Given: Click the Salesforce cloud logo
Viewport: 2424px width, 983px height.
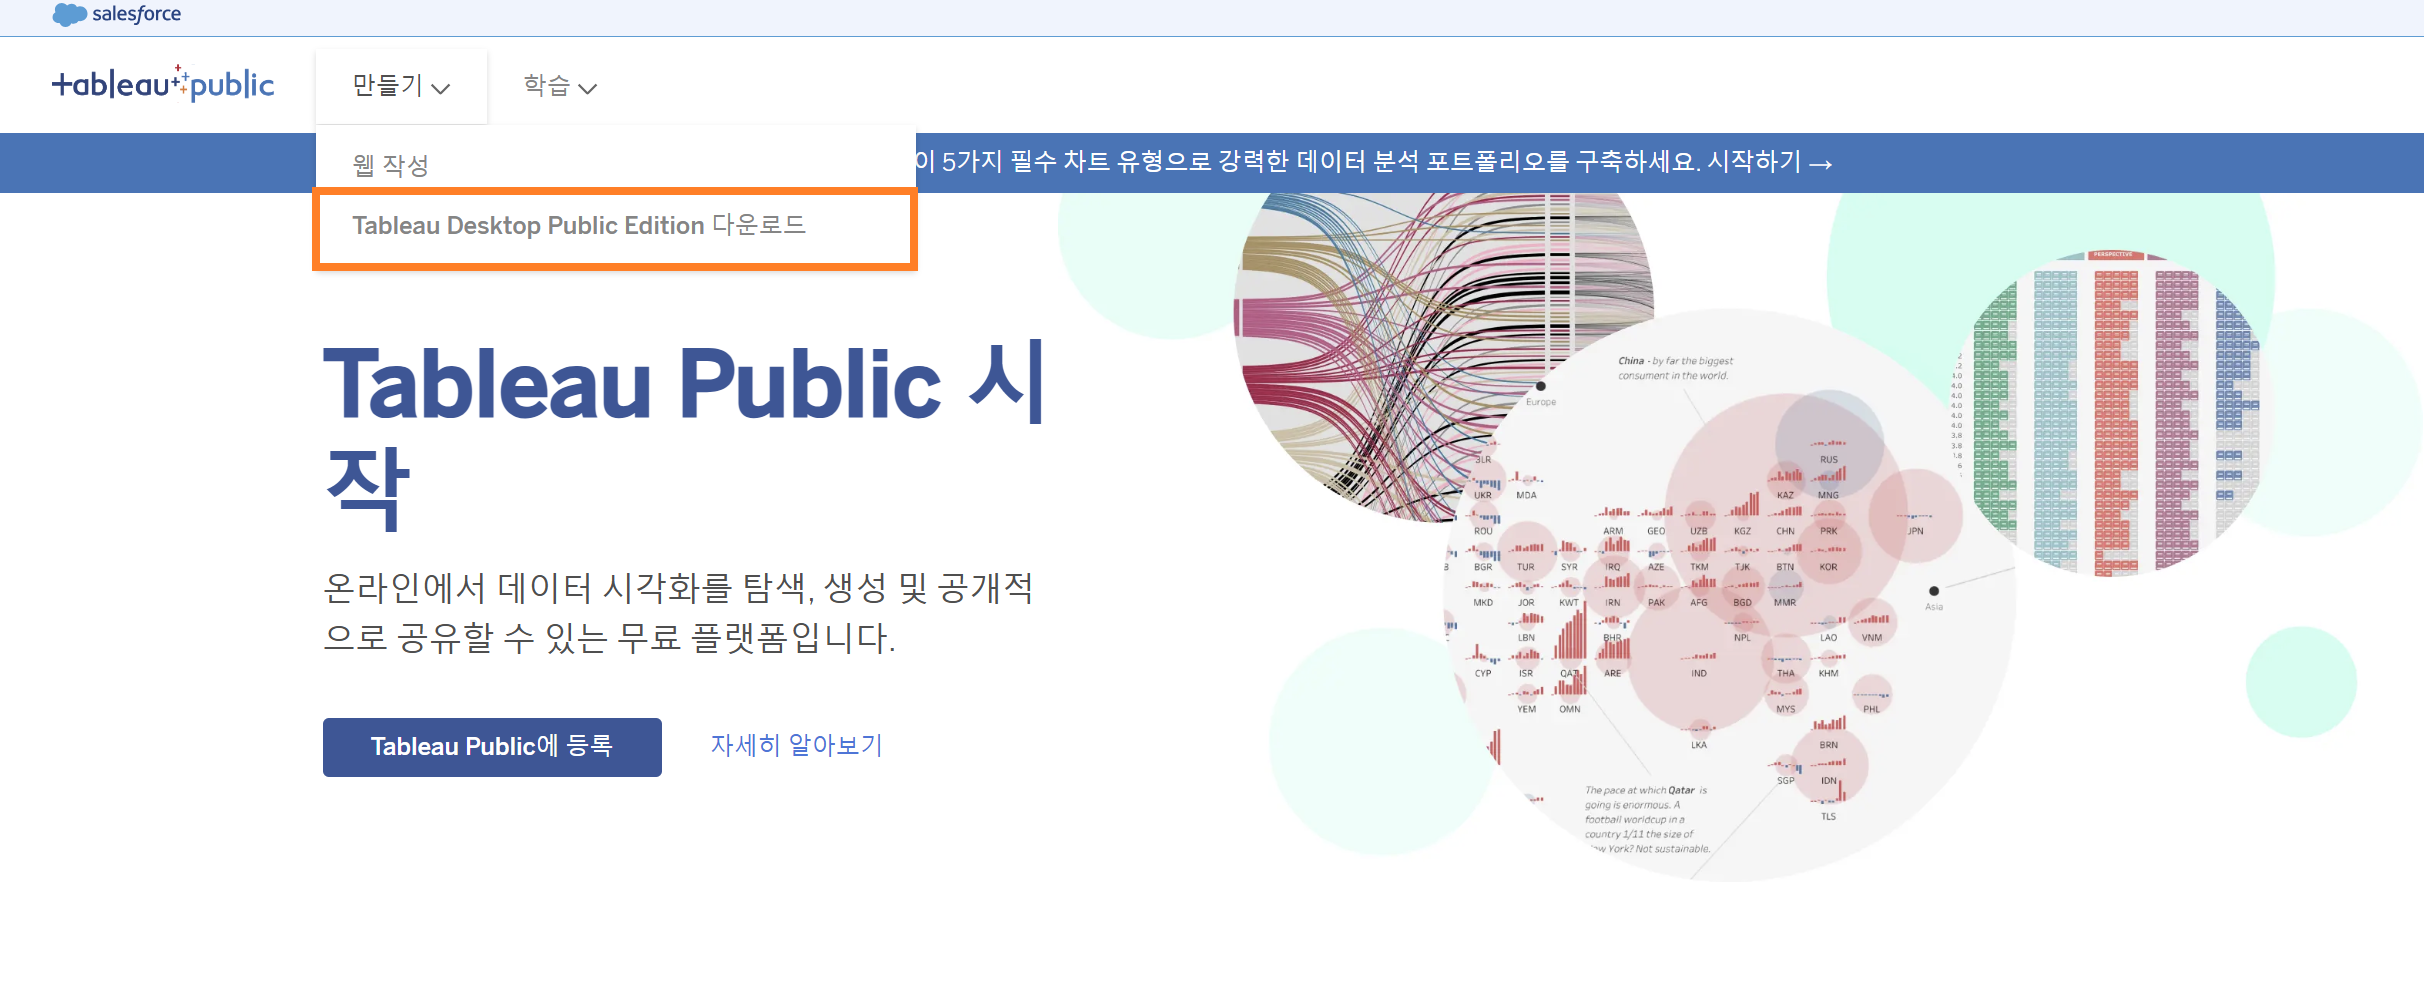Looking at the screenshot, I should 116,14.
